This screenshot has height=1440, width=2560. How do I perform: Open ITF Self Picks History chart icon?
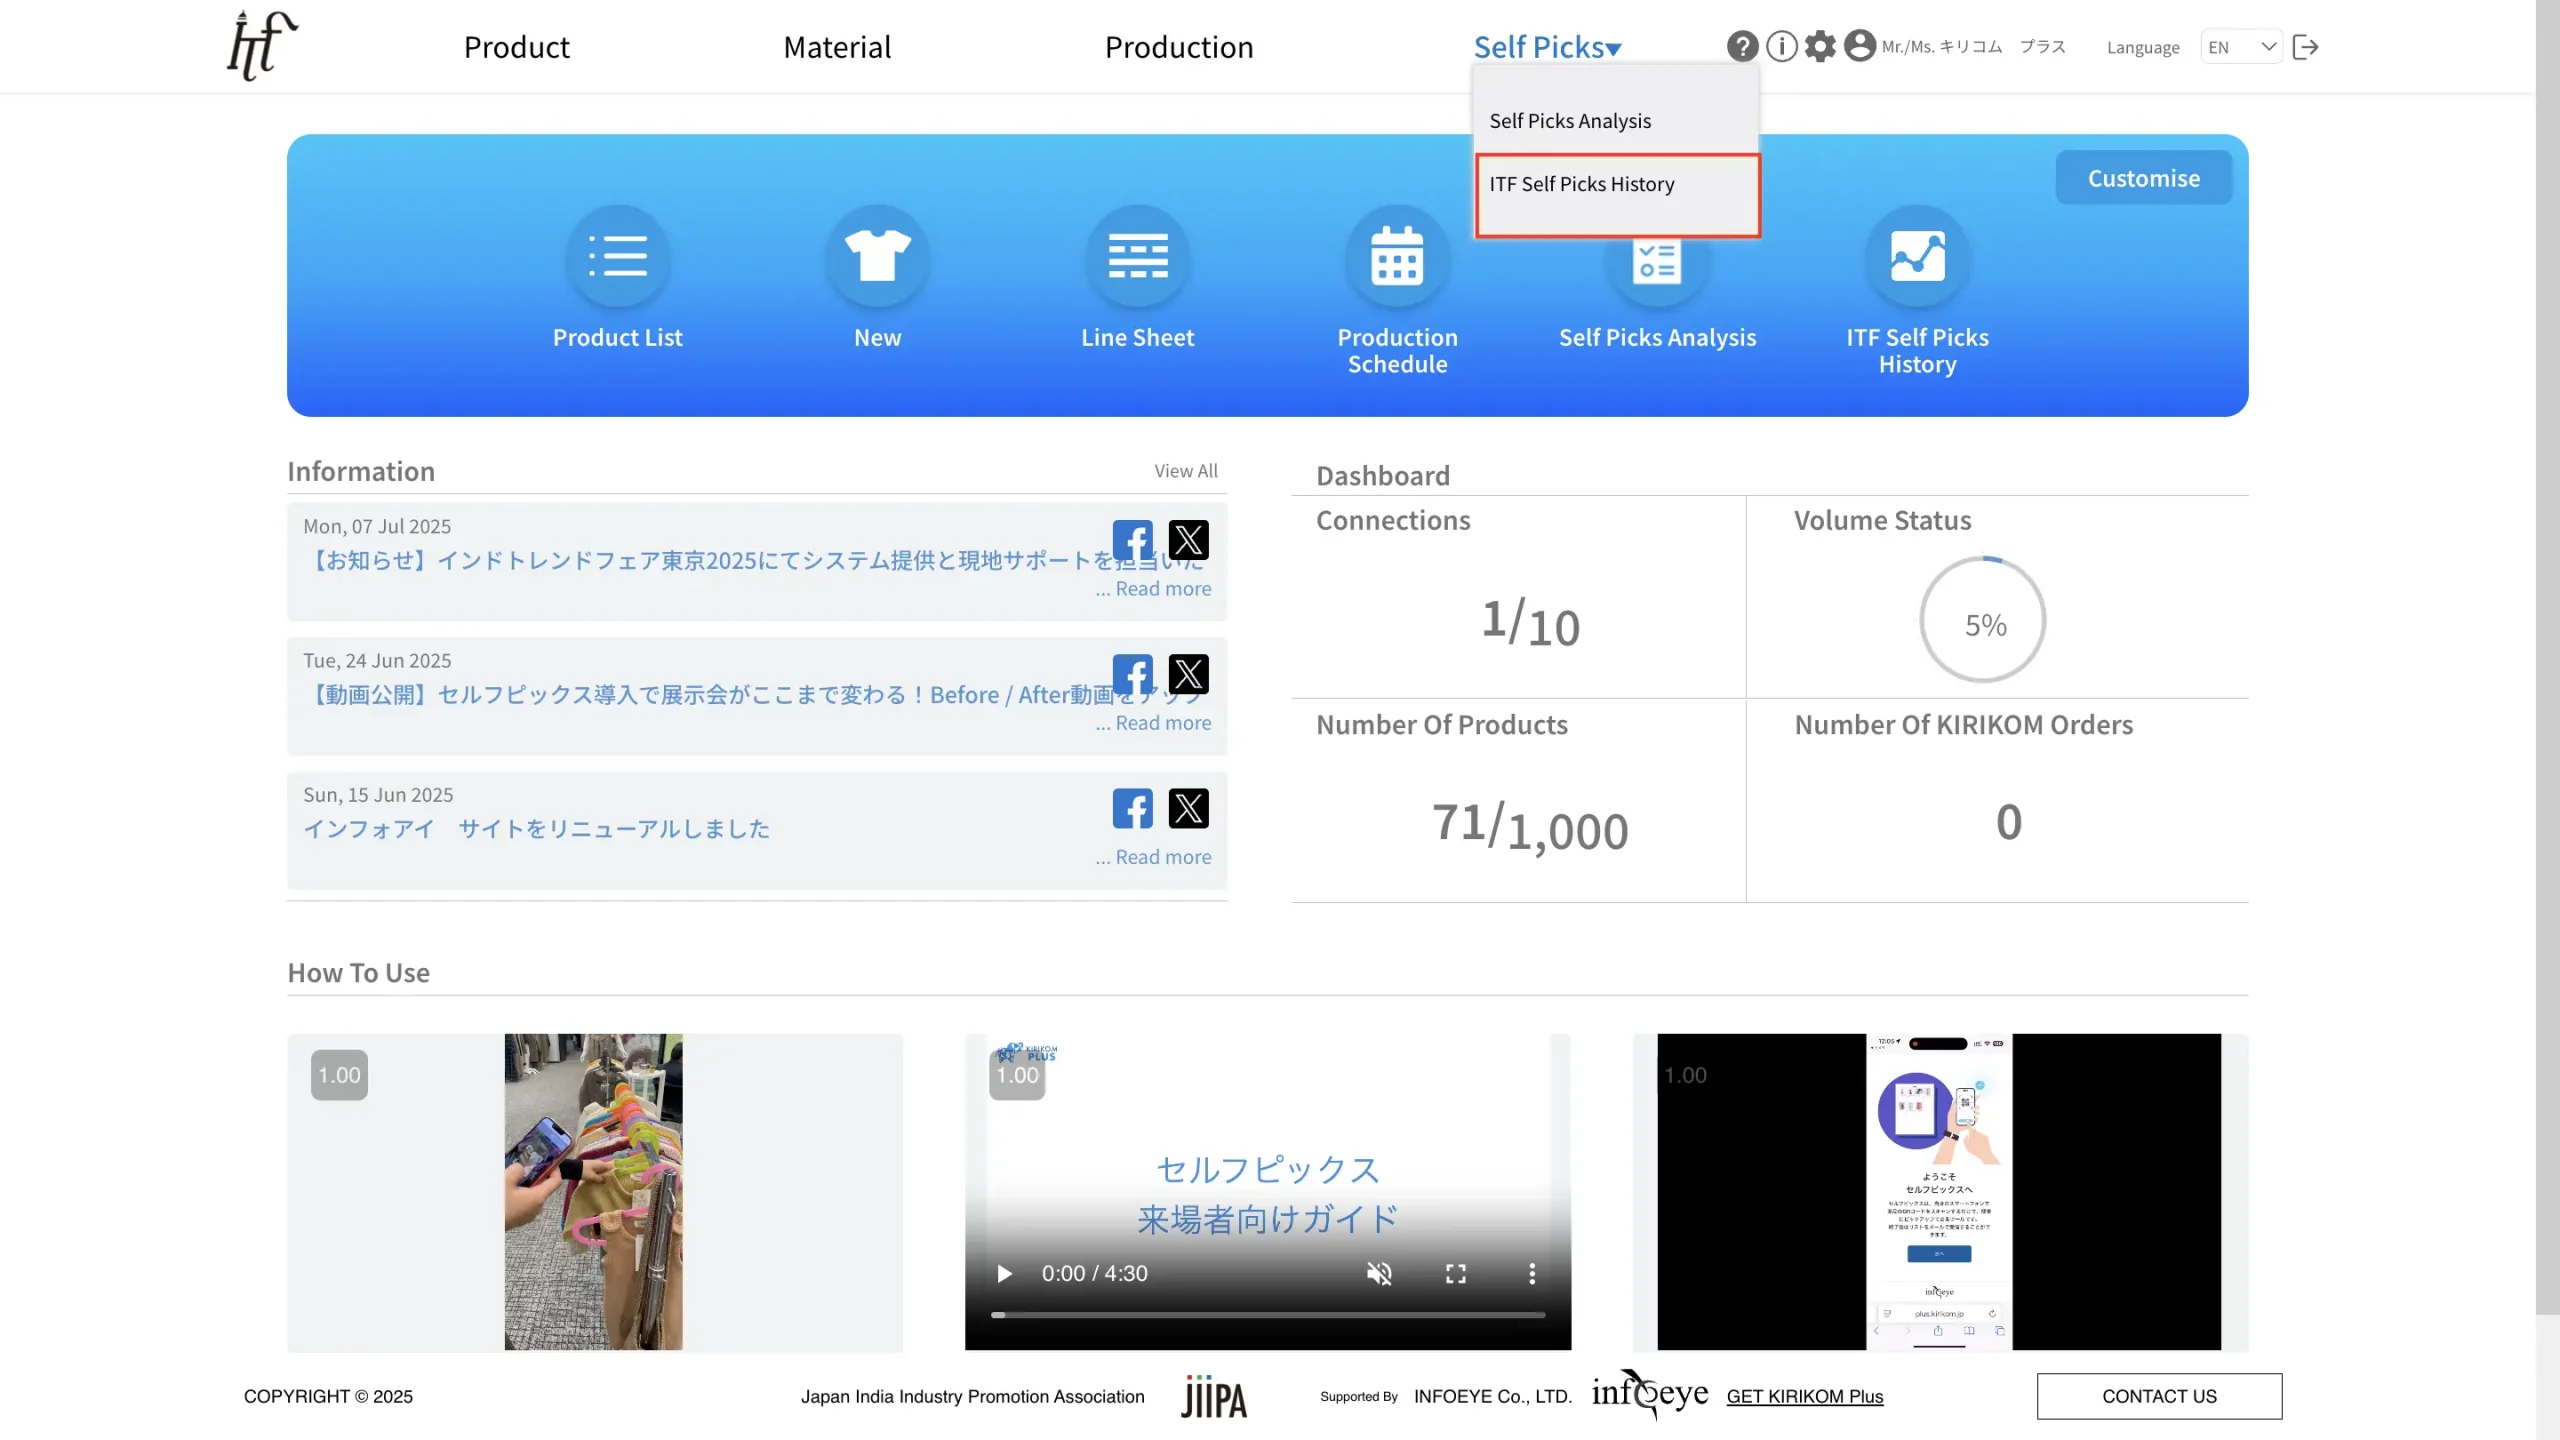click(x=1918, y=257)
